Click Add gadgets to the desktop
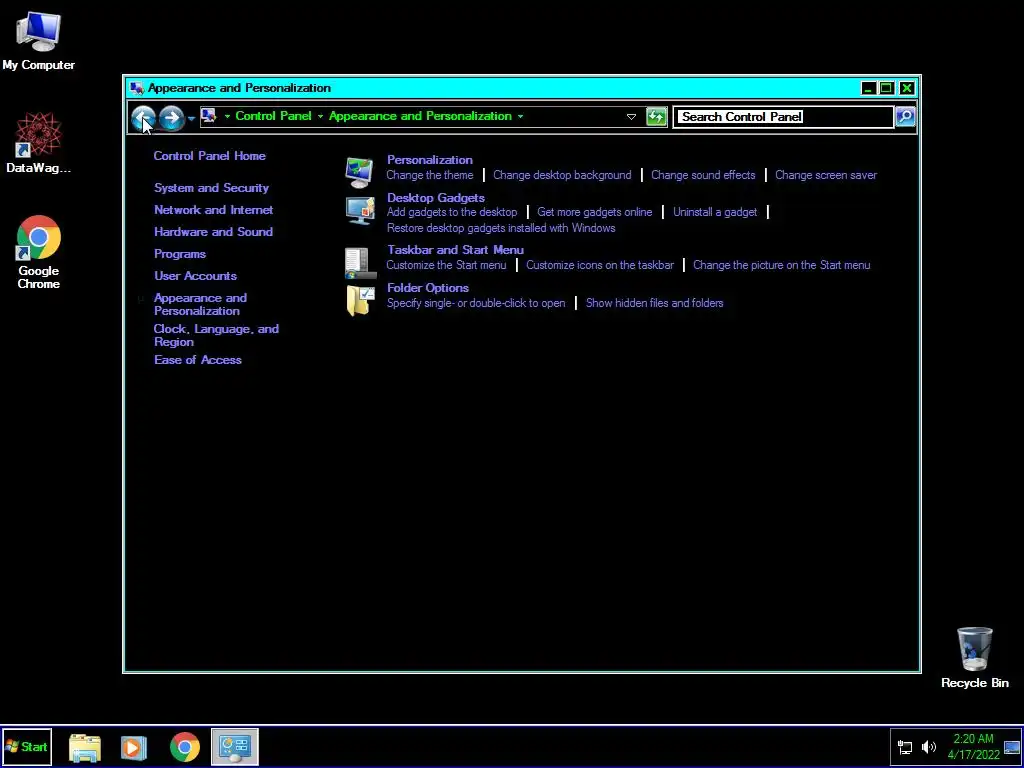The height and width of the screenshot is (768, 1024). click(452, 212)
